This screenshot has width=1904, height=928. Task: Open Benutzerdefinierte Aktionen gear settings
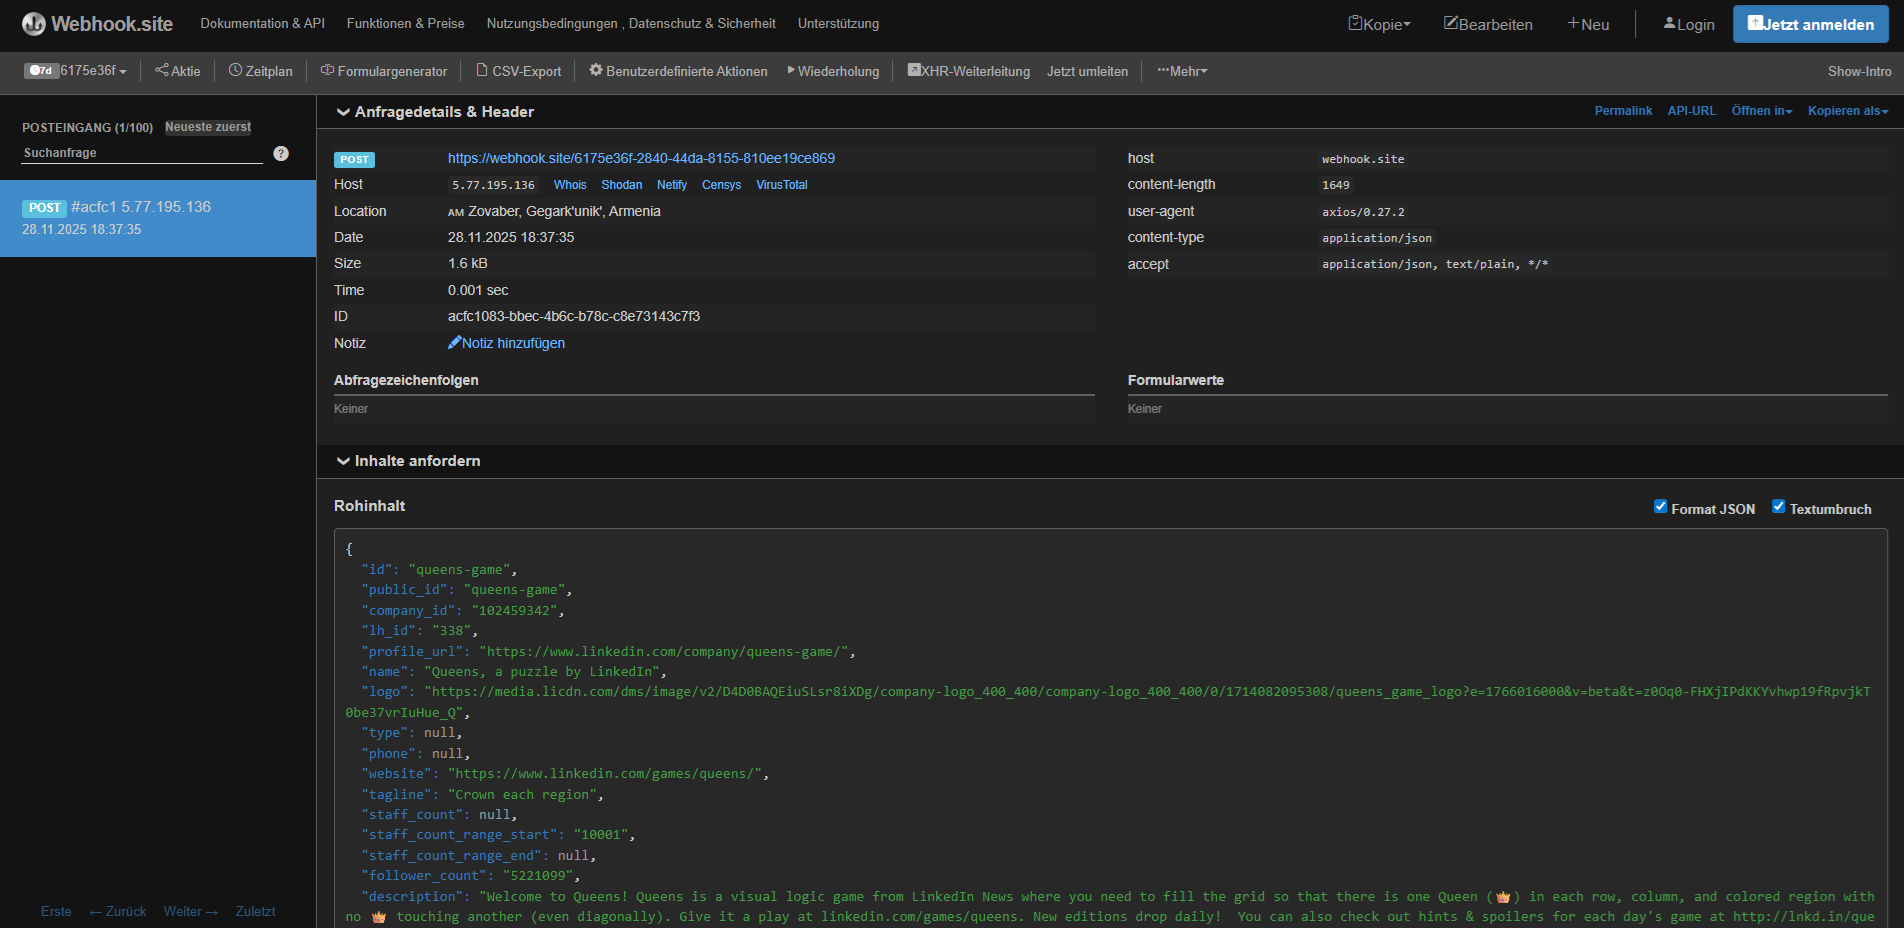tap(679, 71)
